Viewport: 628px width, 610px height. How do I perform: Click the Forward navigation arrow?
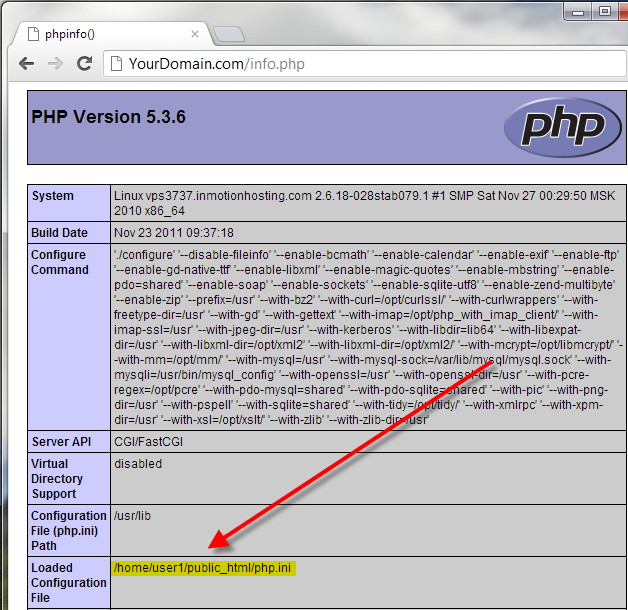[56, 64]
